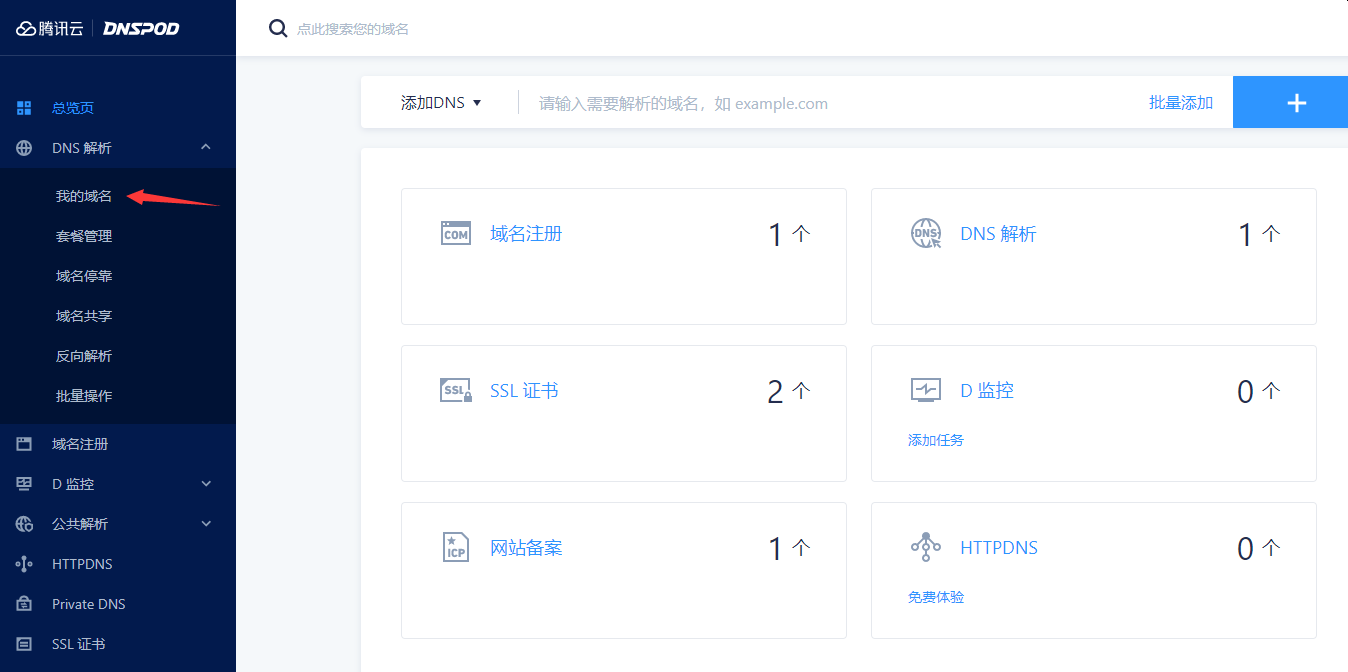This screenshot has height=672, width=1348.
Task: Open 总览页 in the sidebar
Action: click(73, 108)
